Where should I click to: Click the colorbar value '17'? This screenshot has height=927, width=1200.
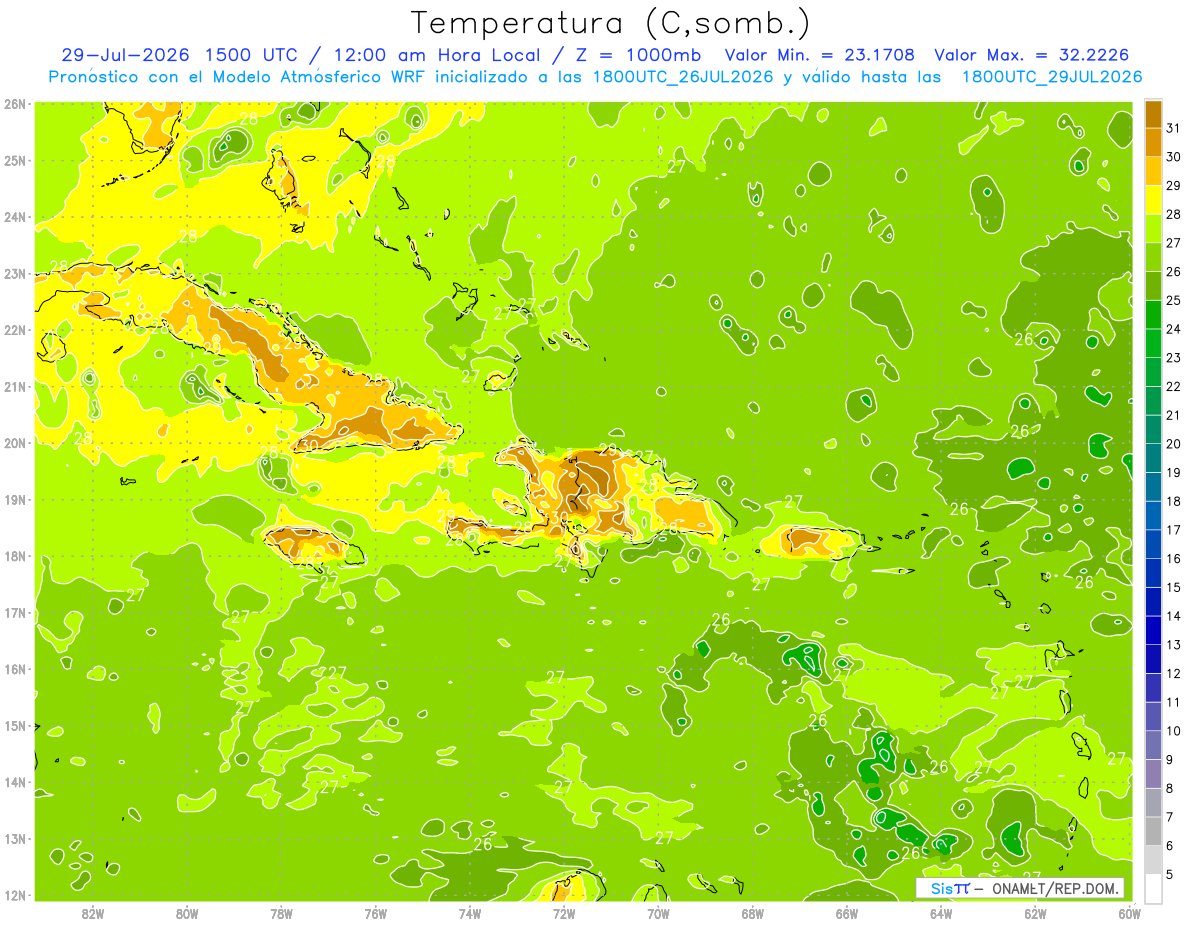click(1173, 530)
